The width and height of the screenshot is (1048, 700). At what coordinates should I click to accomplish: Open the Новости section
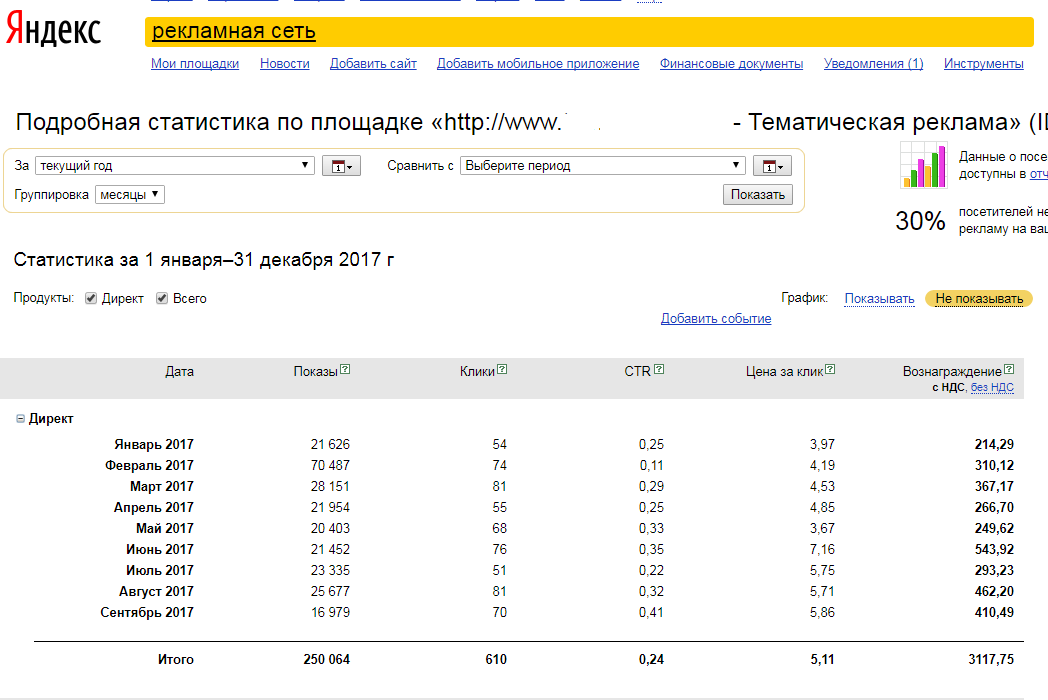tap(285, 64)
